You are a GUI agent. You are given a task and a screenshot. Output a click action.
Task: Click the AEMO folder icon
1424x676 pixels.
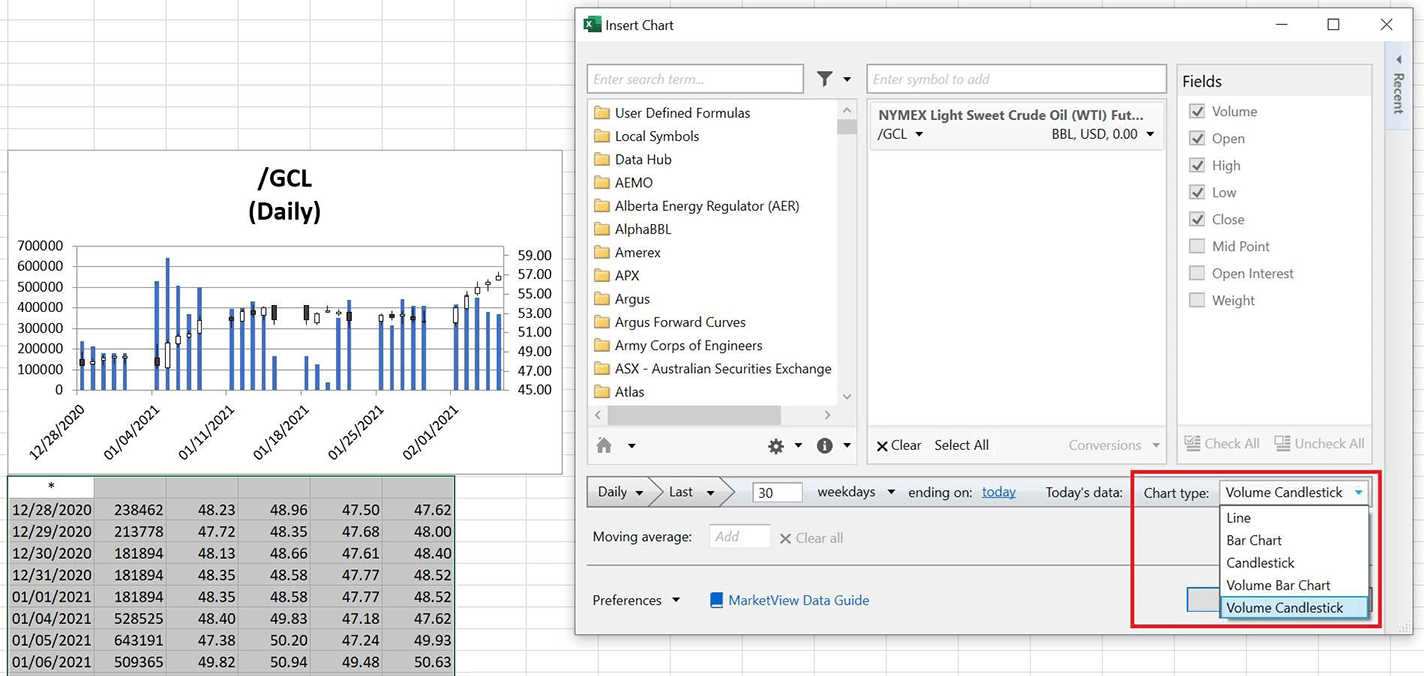(602, 182)
